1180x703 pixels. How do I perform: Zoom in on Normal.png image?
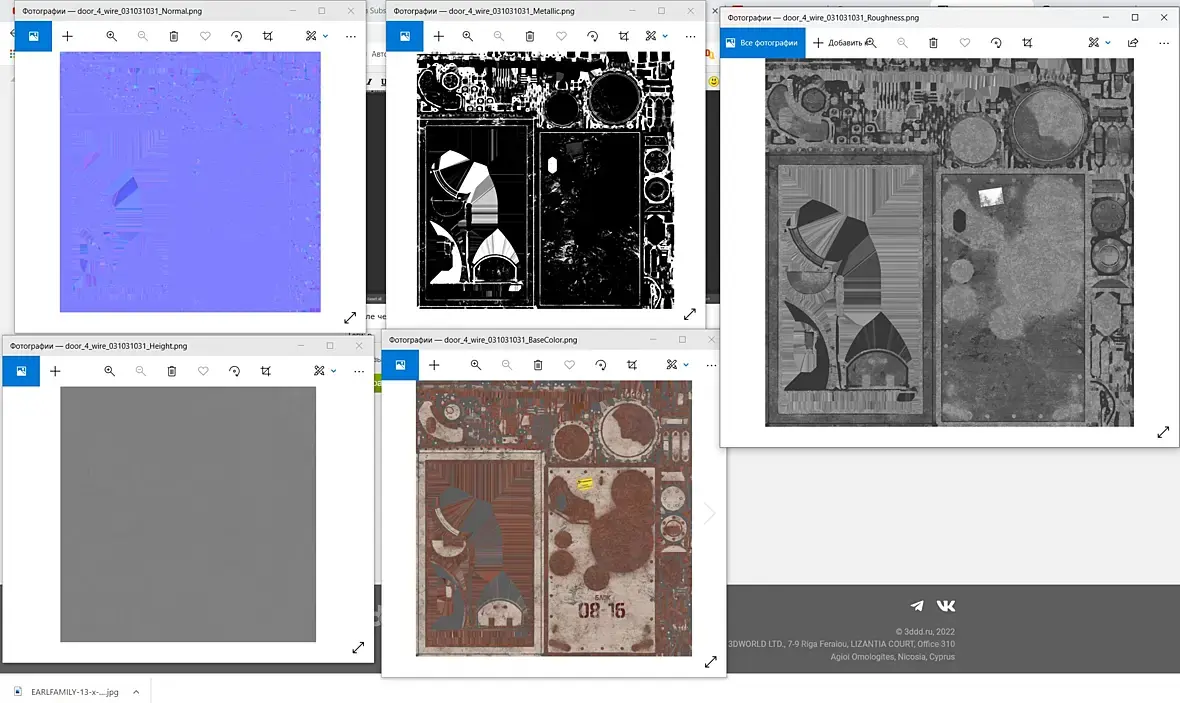[x=111, y=36]
